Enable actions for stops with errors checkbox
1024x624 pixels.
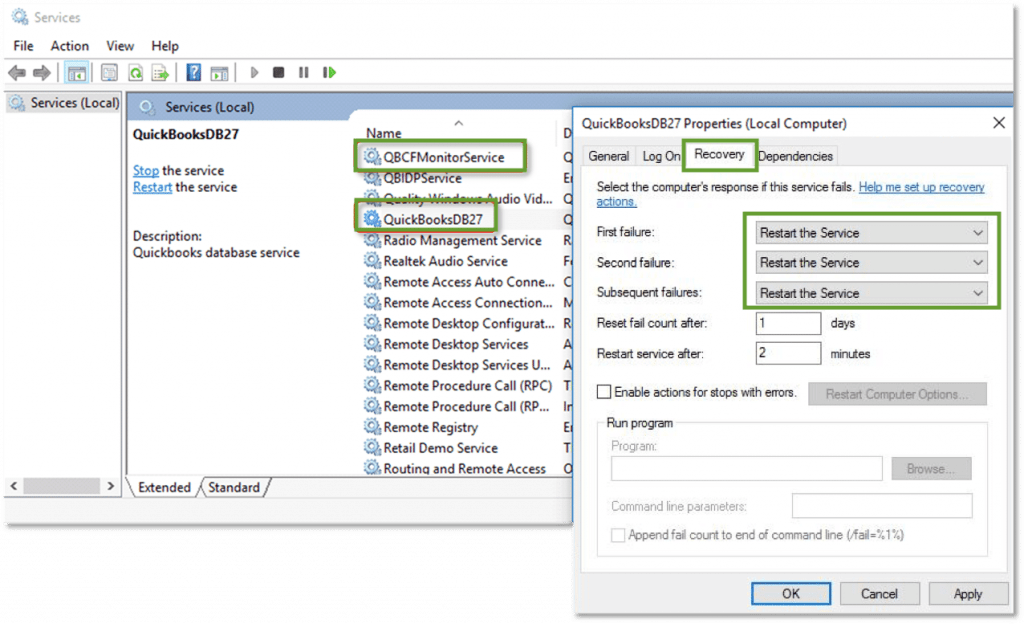pyautogui.click(x=604, y=392)
